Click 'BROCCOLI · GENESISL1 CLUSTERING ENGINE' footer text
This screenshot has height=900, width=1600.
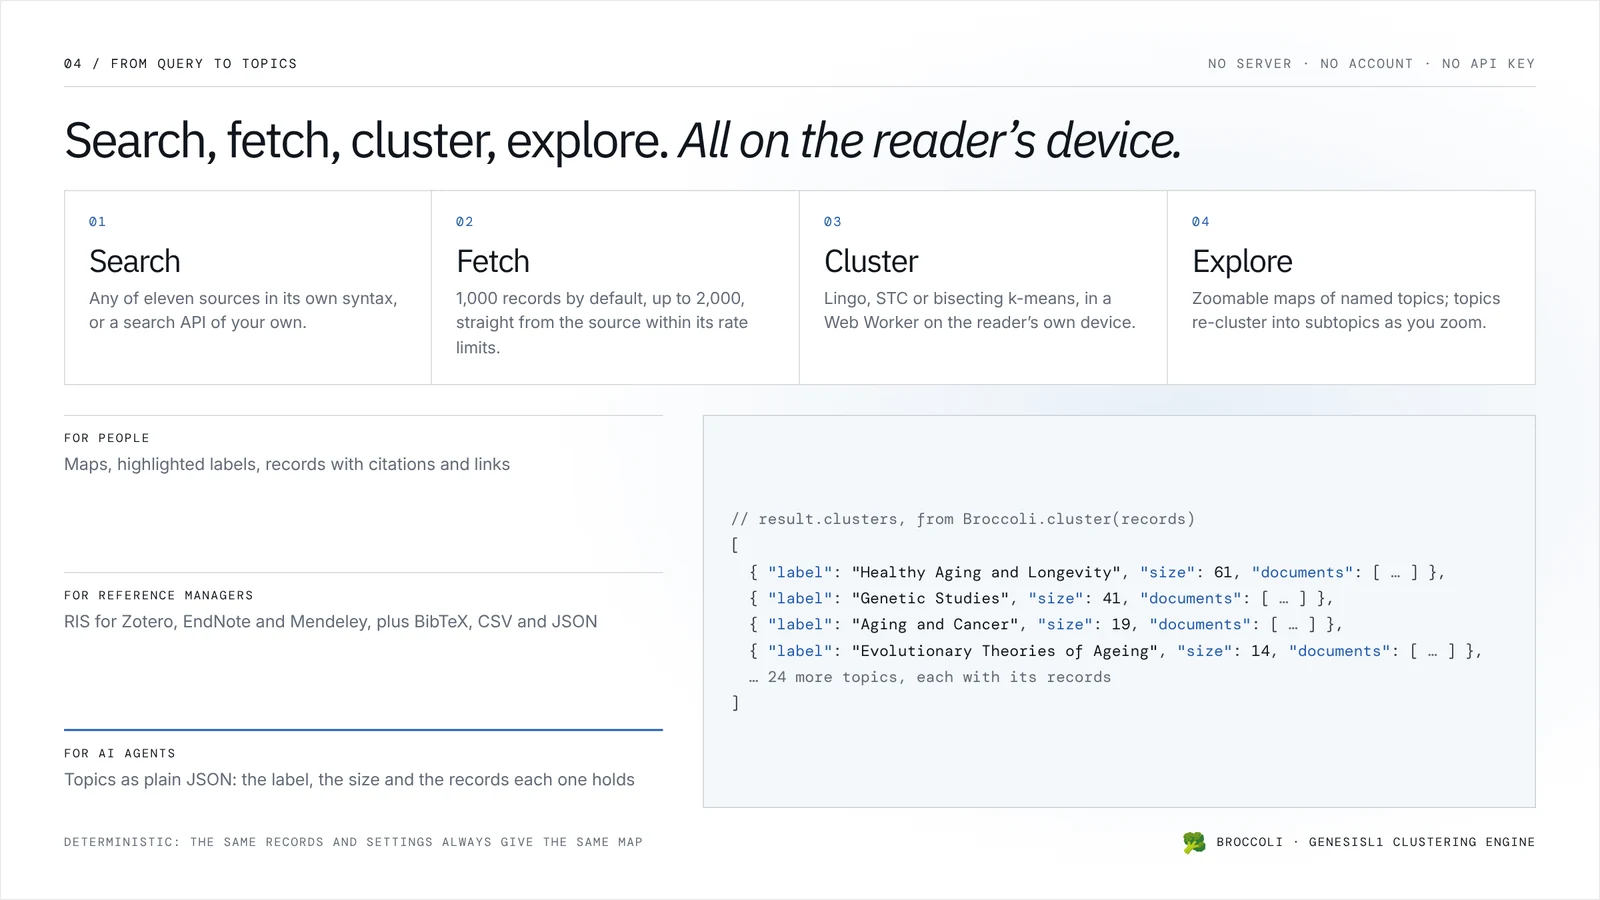(x=1376, y=842)
